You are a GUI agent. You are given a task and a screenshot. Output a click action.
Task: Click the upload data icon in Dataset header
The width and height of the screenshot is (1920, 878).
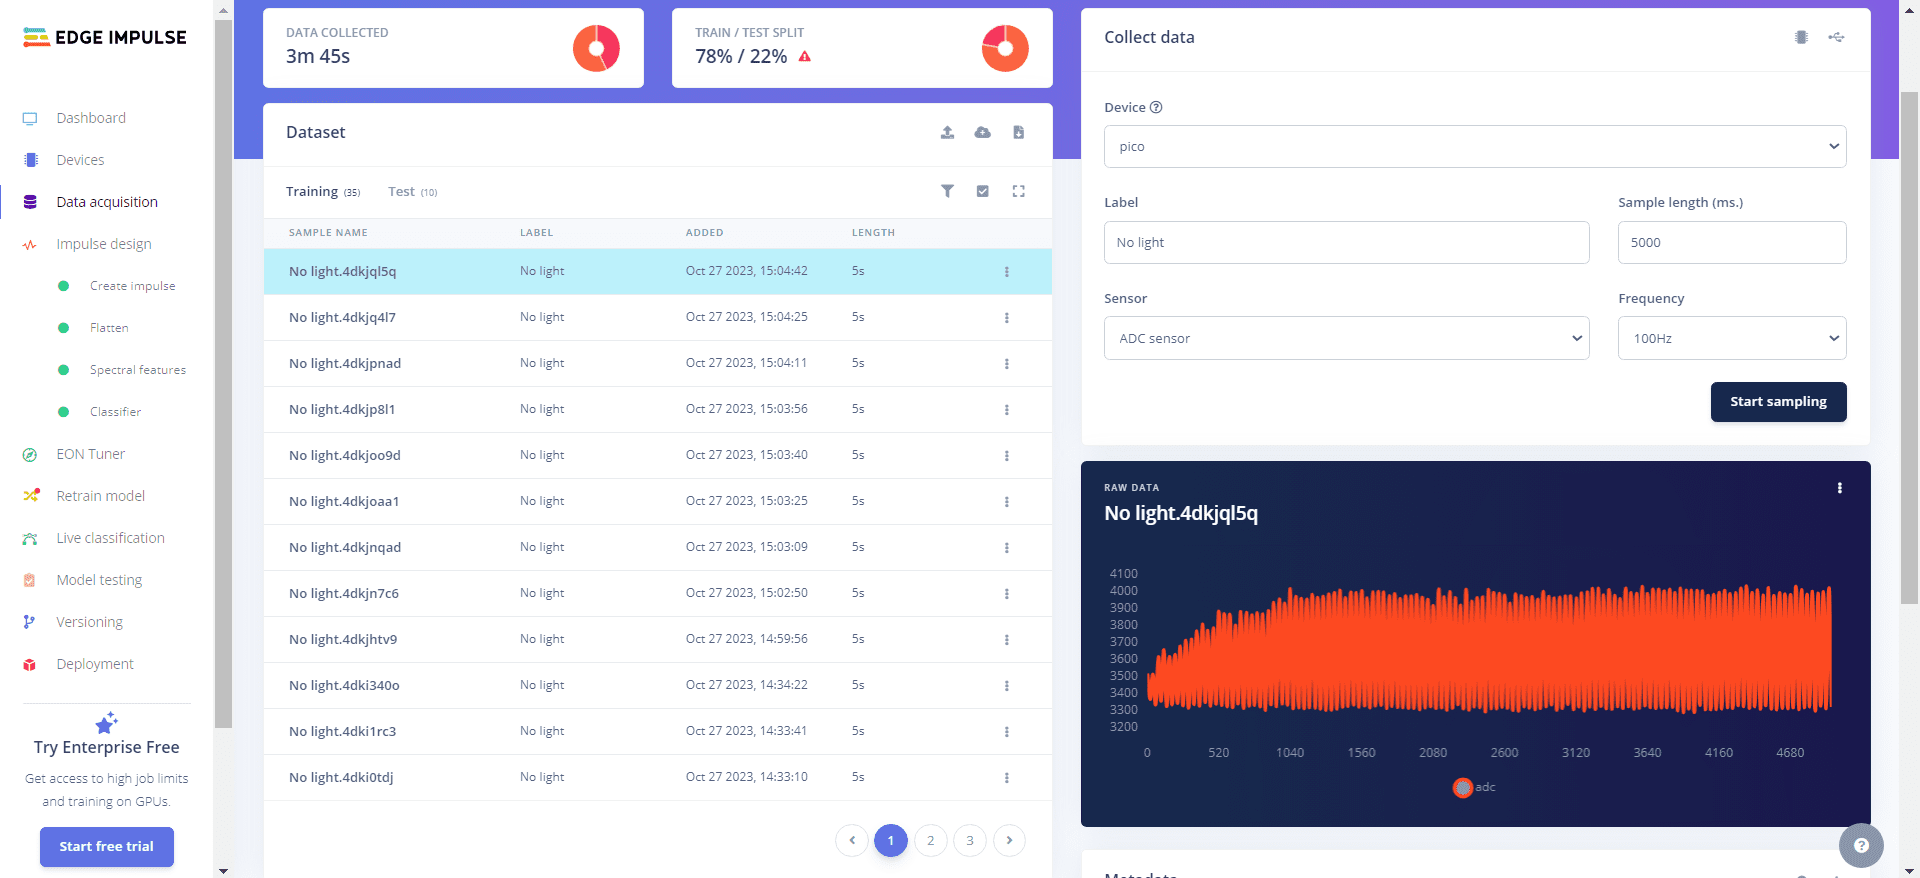point(947,132)
